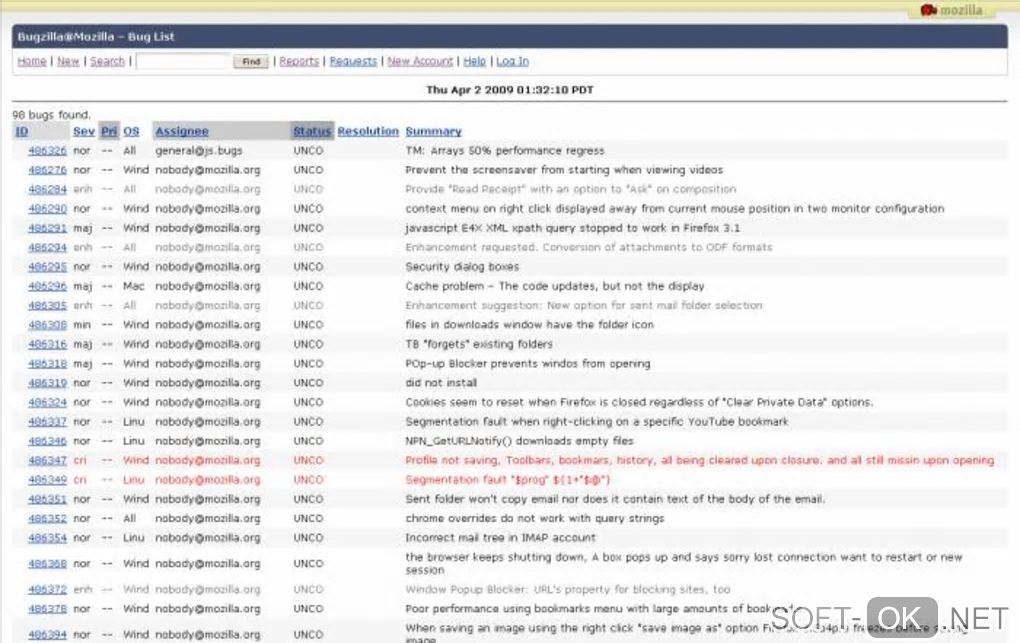Open bug 486318
The width and height of the screenshot is (1020, 643).
coord(47,364)
